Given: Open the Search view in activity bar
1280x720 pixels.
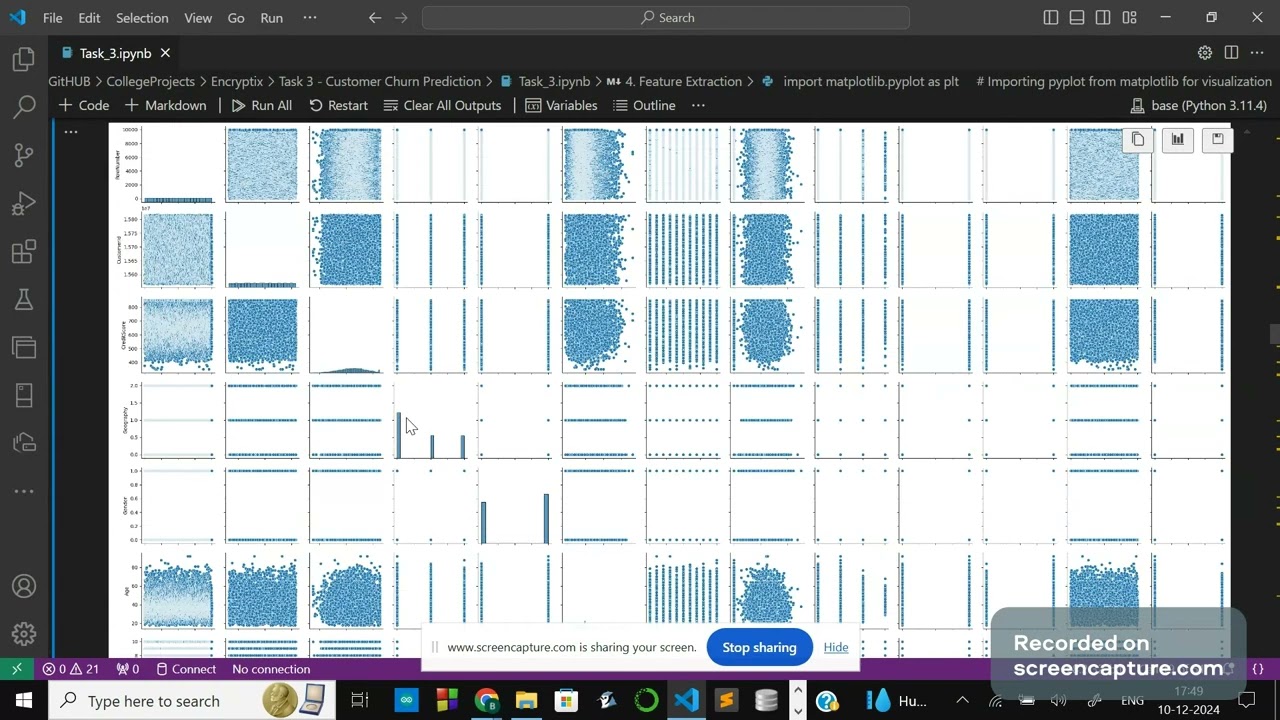Looking at the screenshot, I should 24,107.
